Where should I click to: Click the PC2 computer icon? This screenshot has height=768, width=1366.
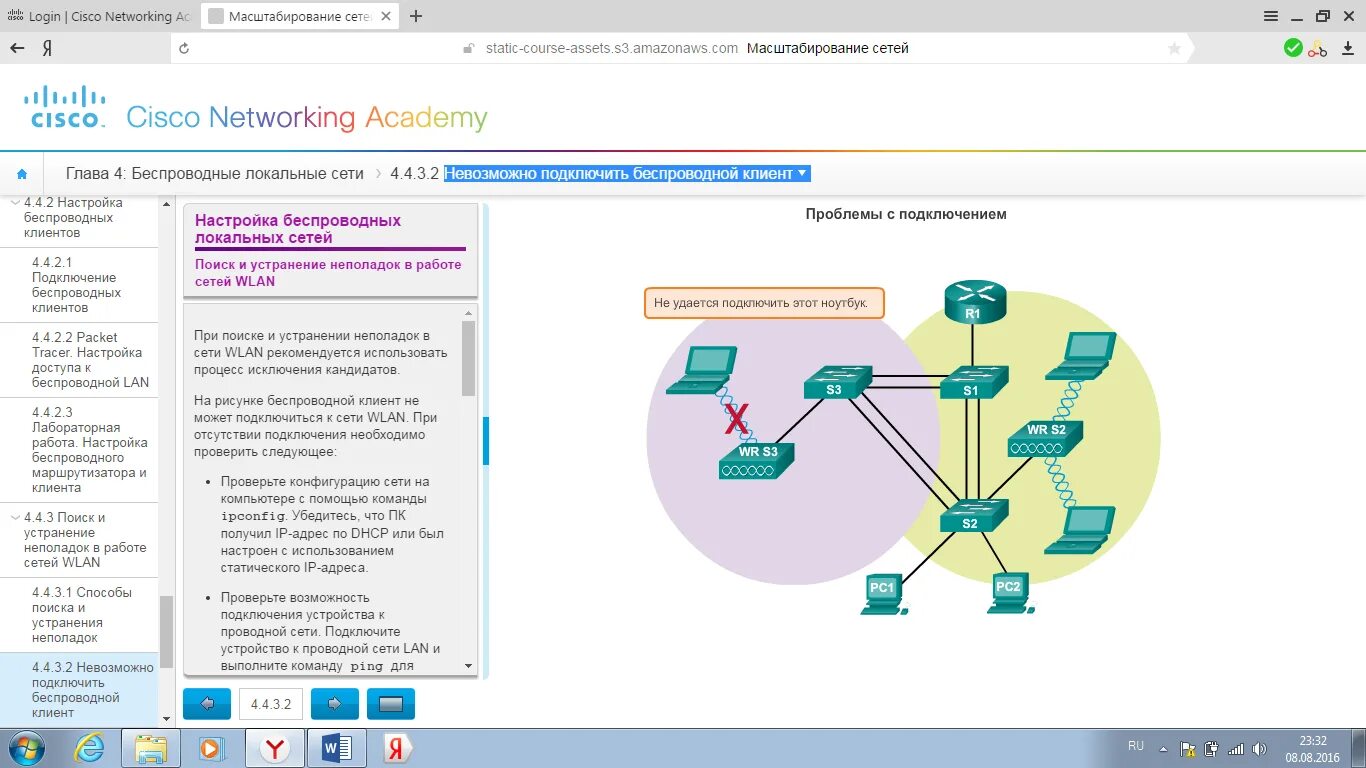point(1011,592)
